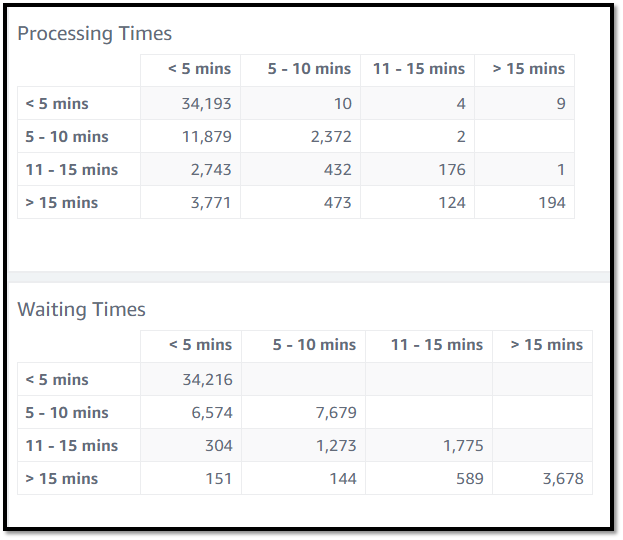Click the Waiting Times table title
Image resolution: width=623 pixels, height=540 pixels.
pyautogui.click(x=82, y=310)
